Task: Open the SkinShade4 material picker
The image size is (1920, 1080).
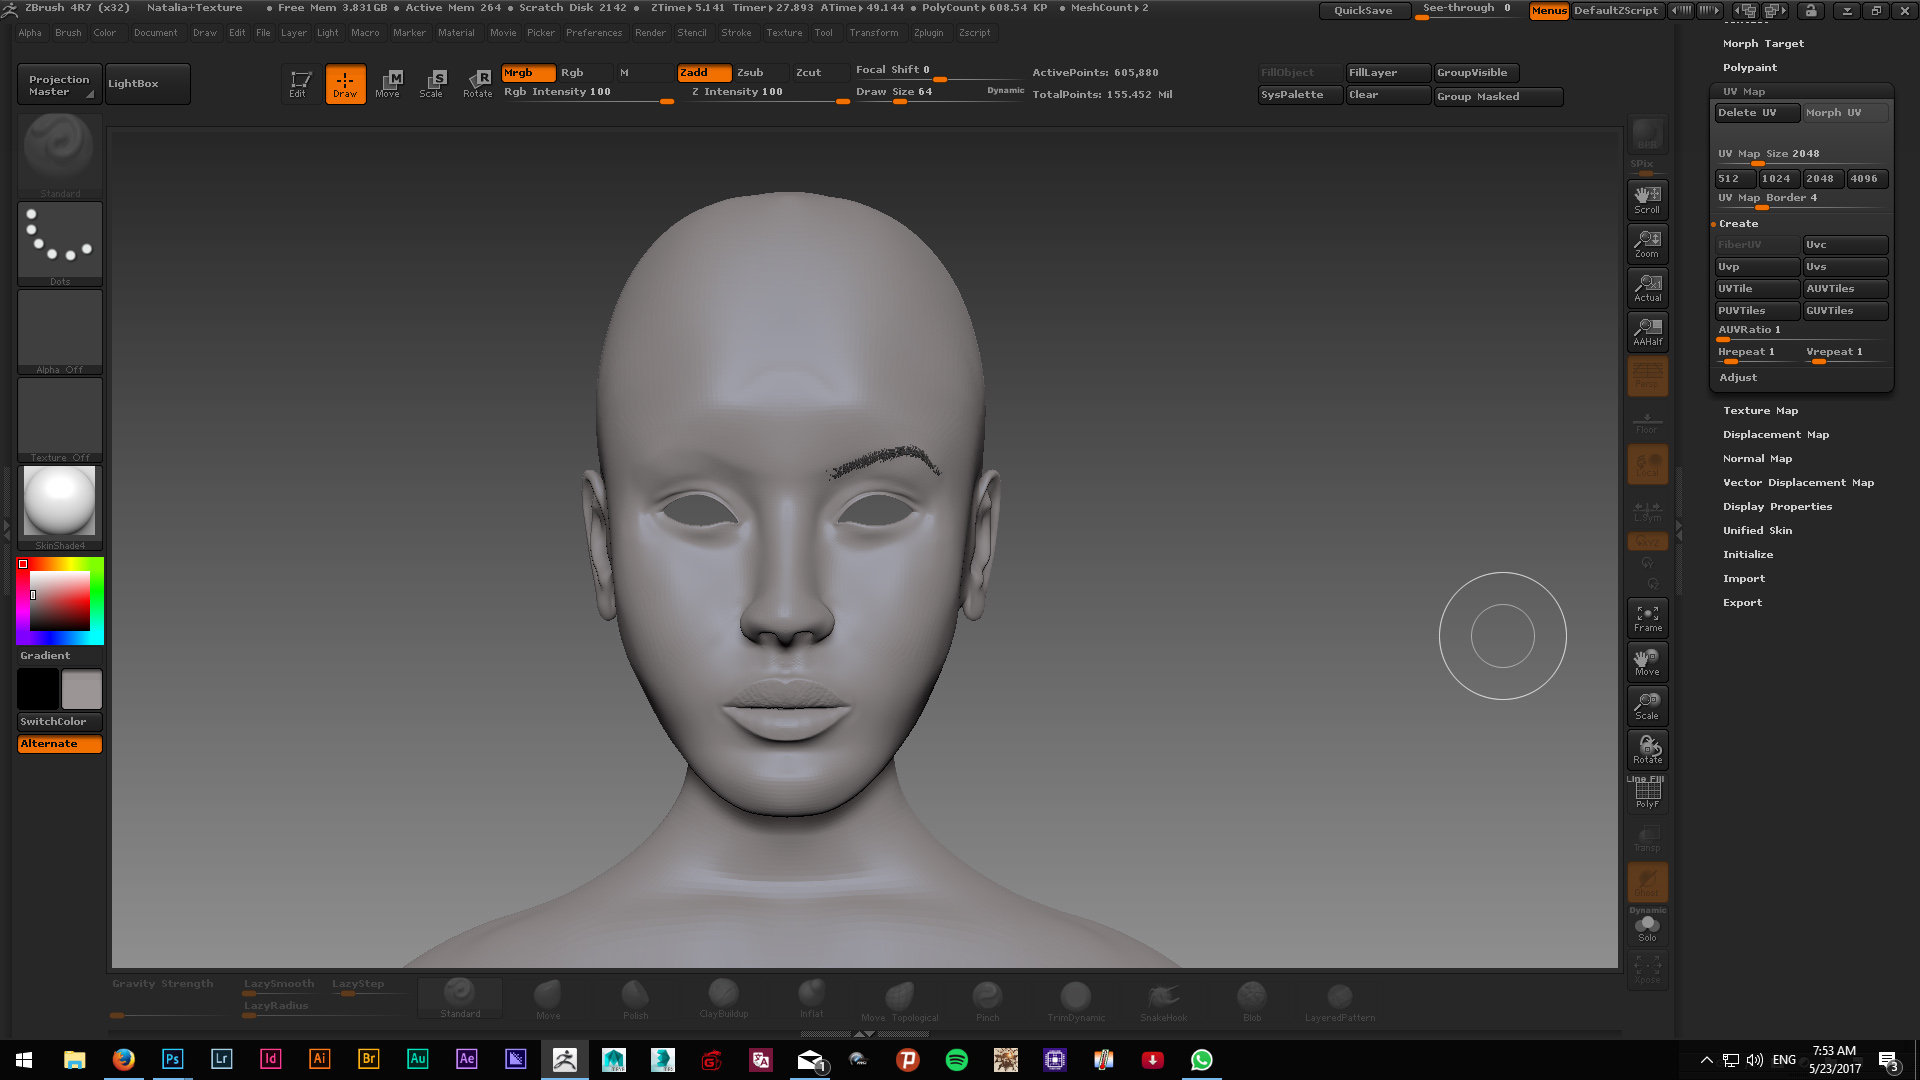Action: click(60, 508)
